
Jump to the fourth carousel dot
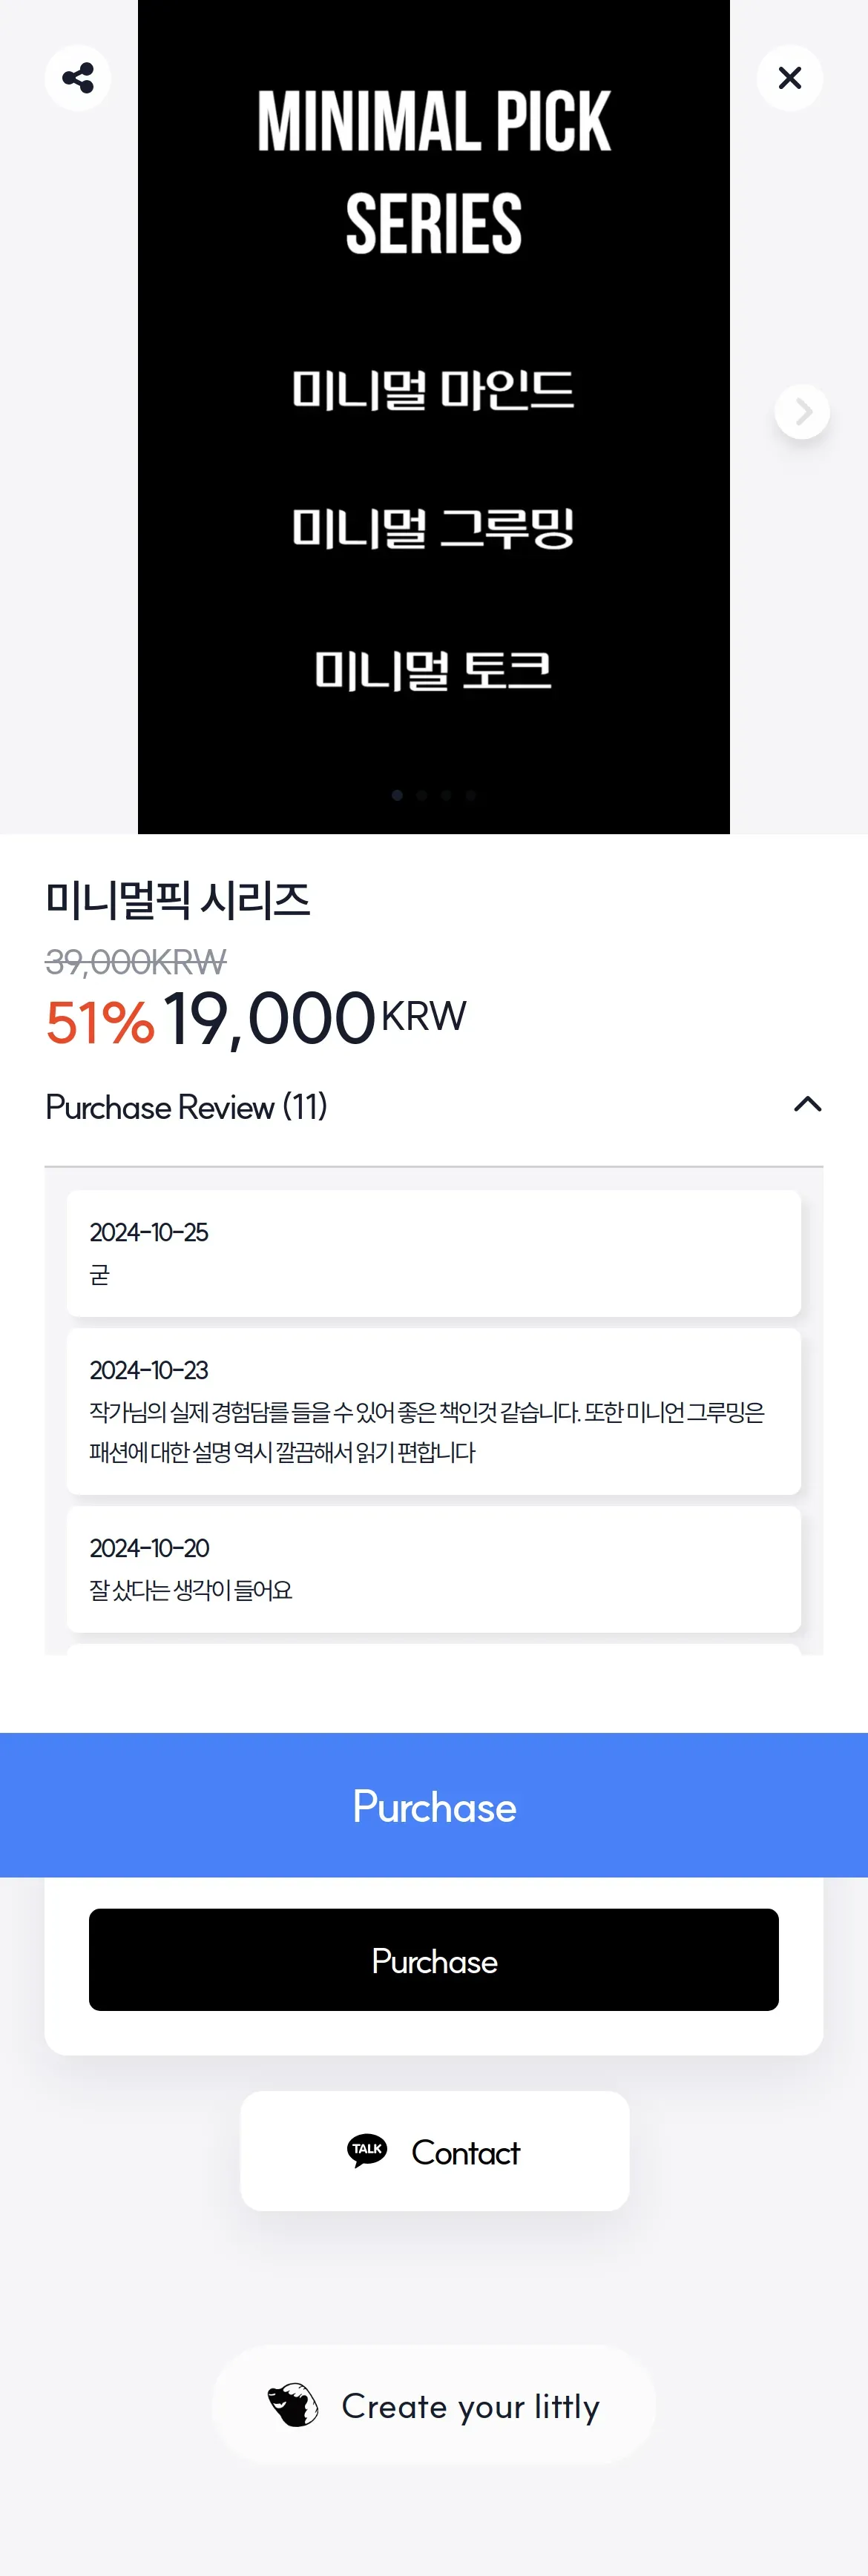[471, 795]
